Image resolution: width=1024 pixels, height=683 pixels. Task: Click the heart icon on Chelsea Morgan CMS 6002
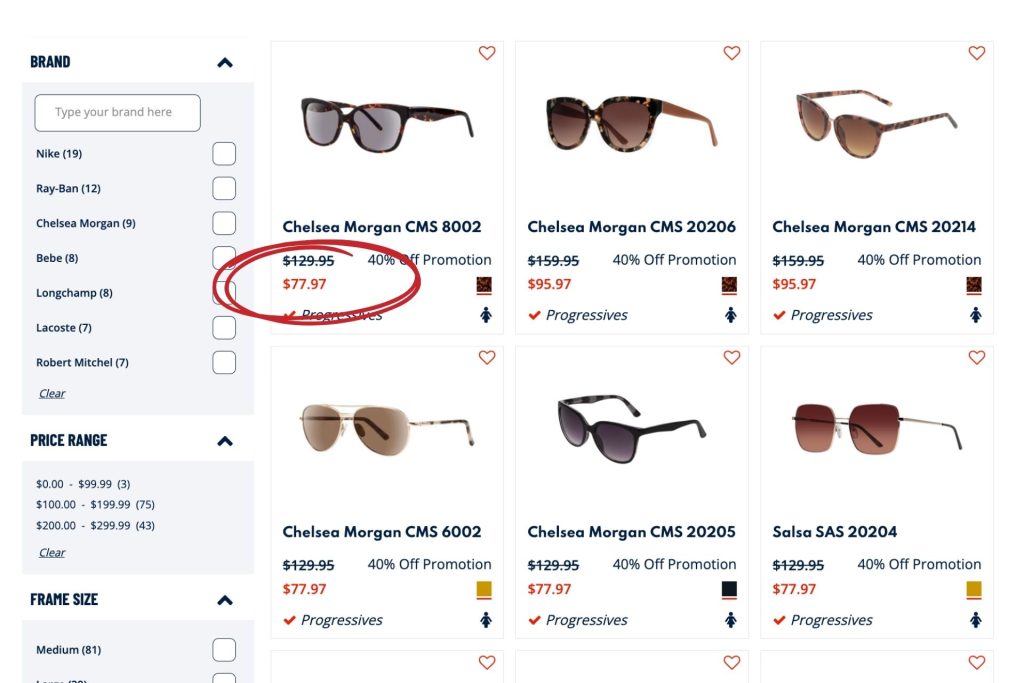point(487,357)
